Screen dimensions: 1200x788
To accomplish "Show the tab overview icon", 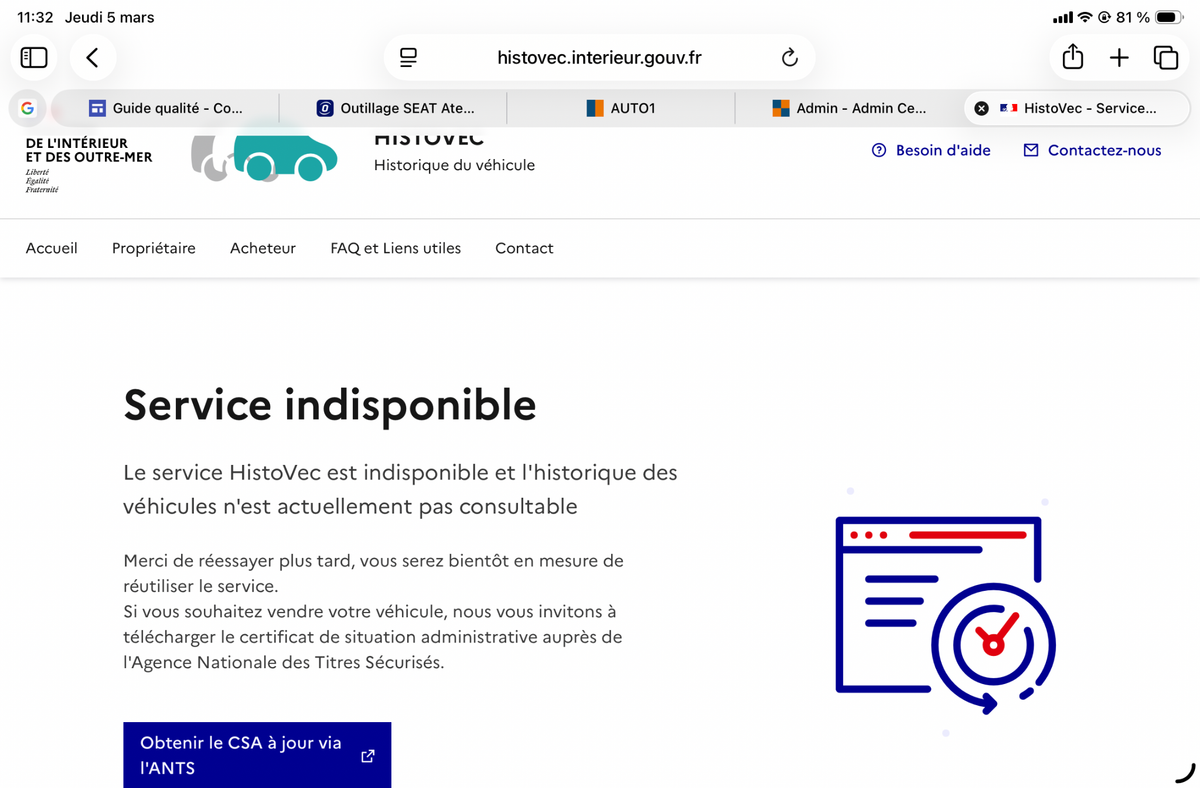I will pyautogui.click(x=1166, y=58).
